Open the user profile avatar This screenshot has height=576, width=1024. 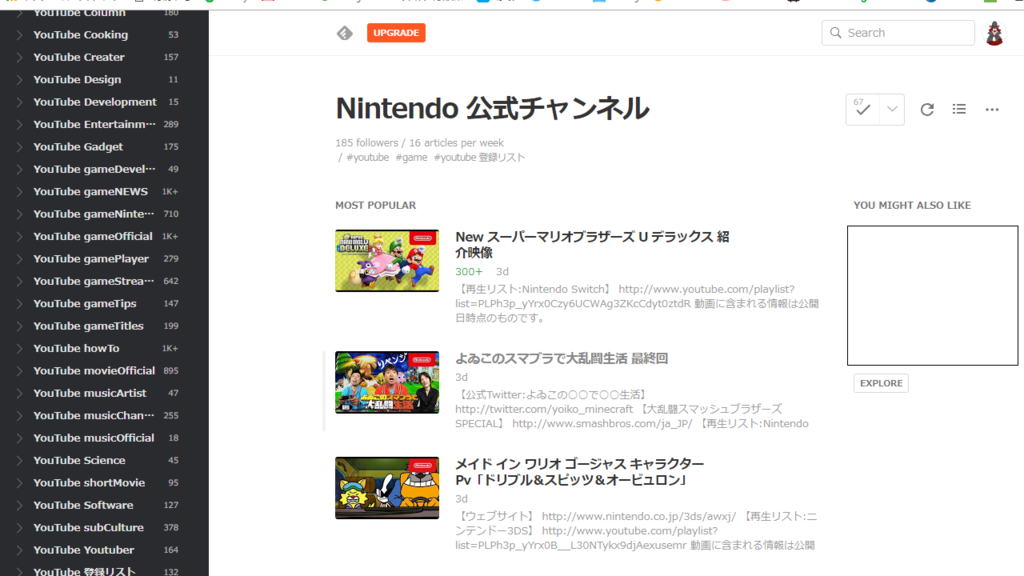coord(995,33)
